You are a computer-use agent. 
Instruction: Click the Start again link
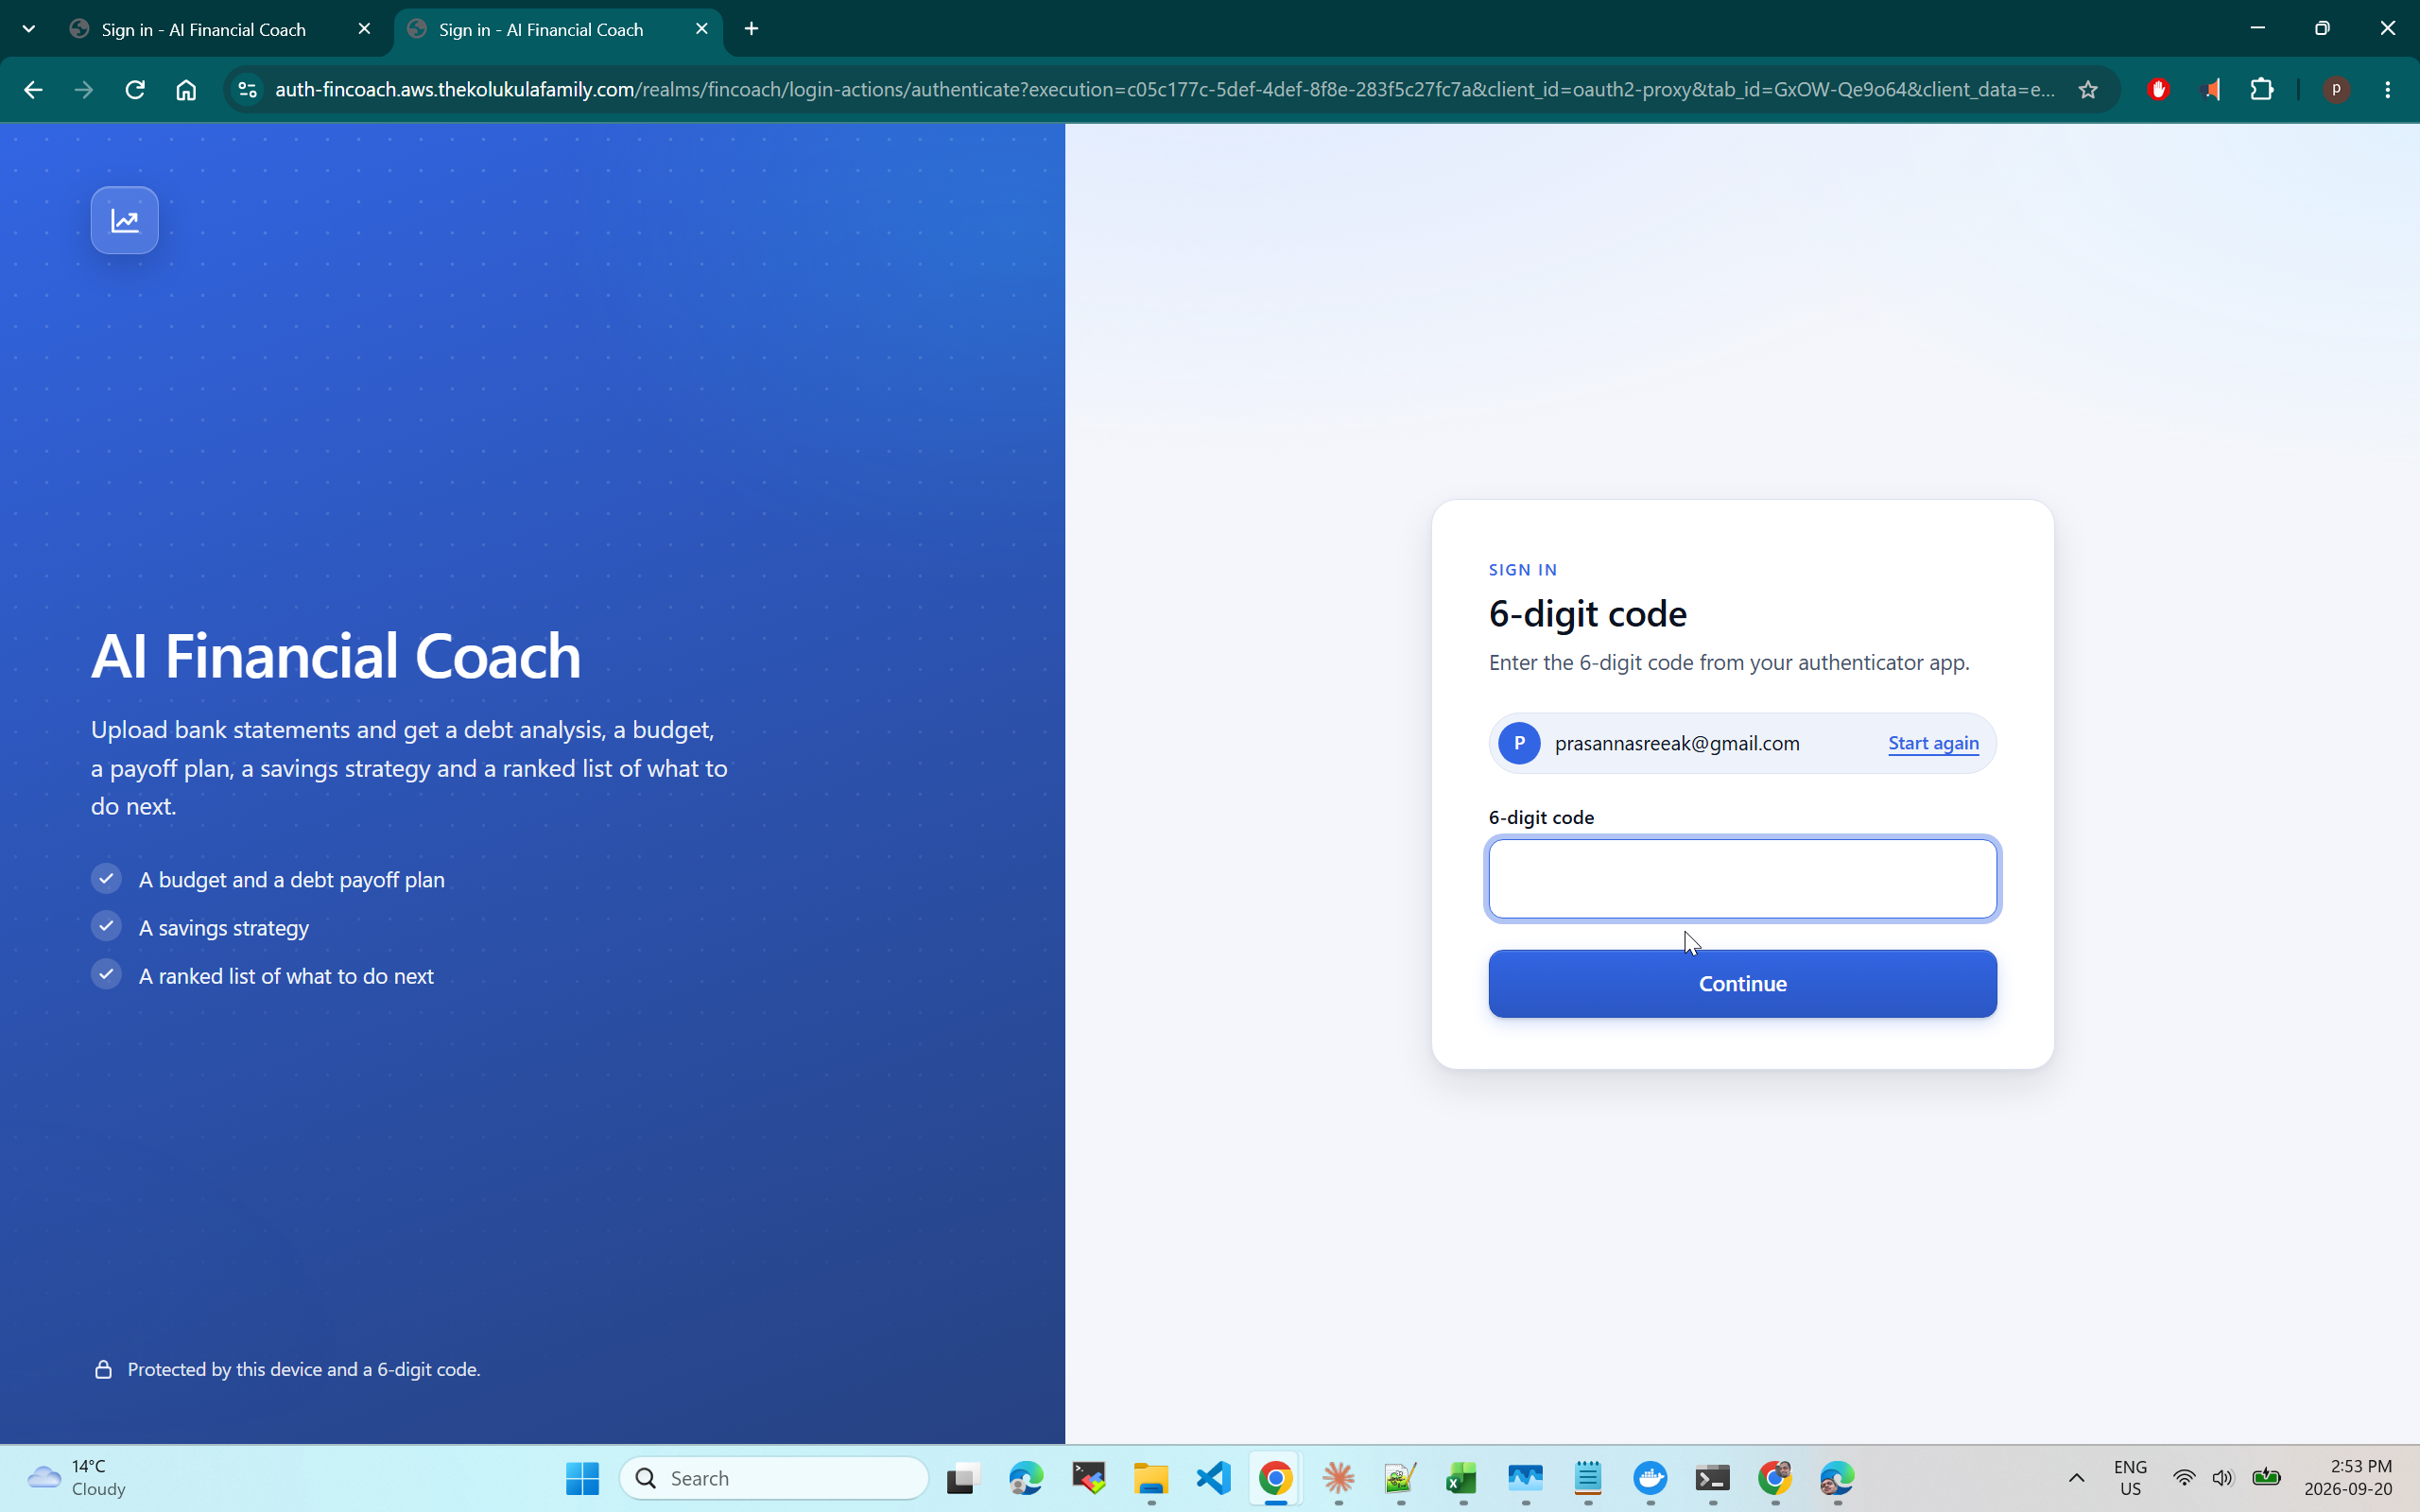pyautogui.click(x=1933, y=743)
